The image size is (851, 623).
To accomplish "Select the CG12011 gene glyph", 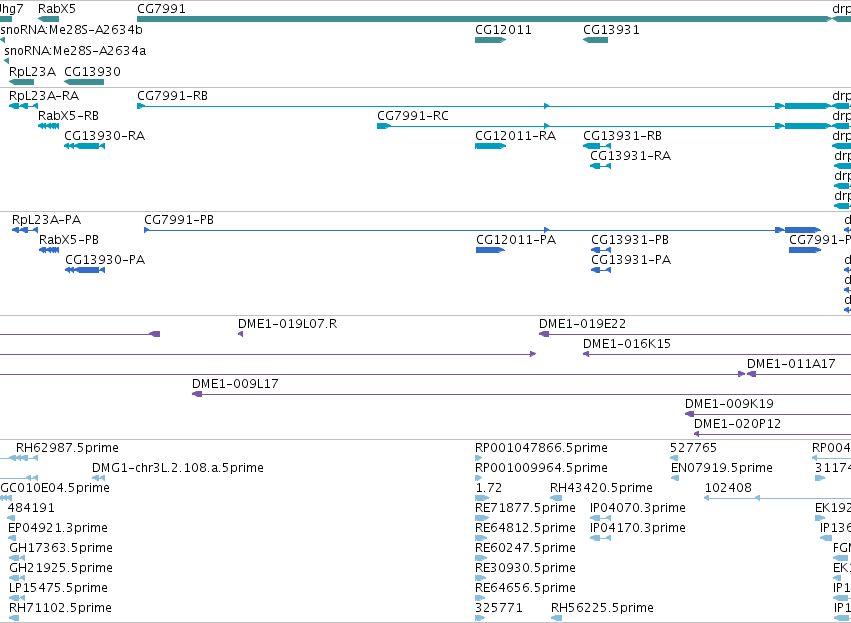I will point(490,40).
